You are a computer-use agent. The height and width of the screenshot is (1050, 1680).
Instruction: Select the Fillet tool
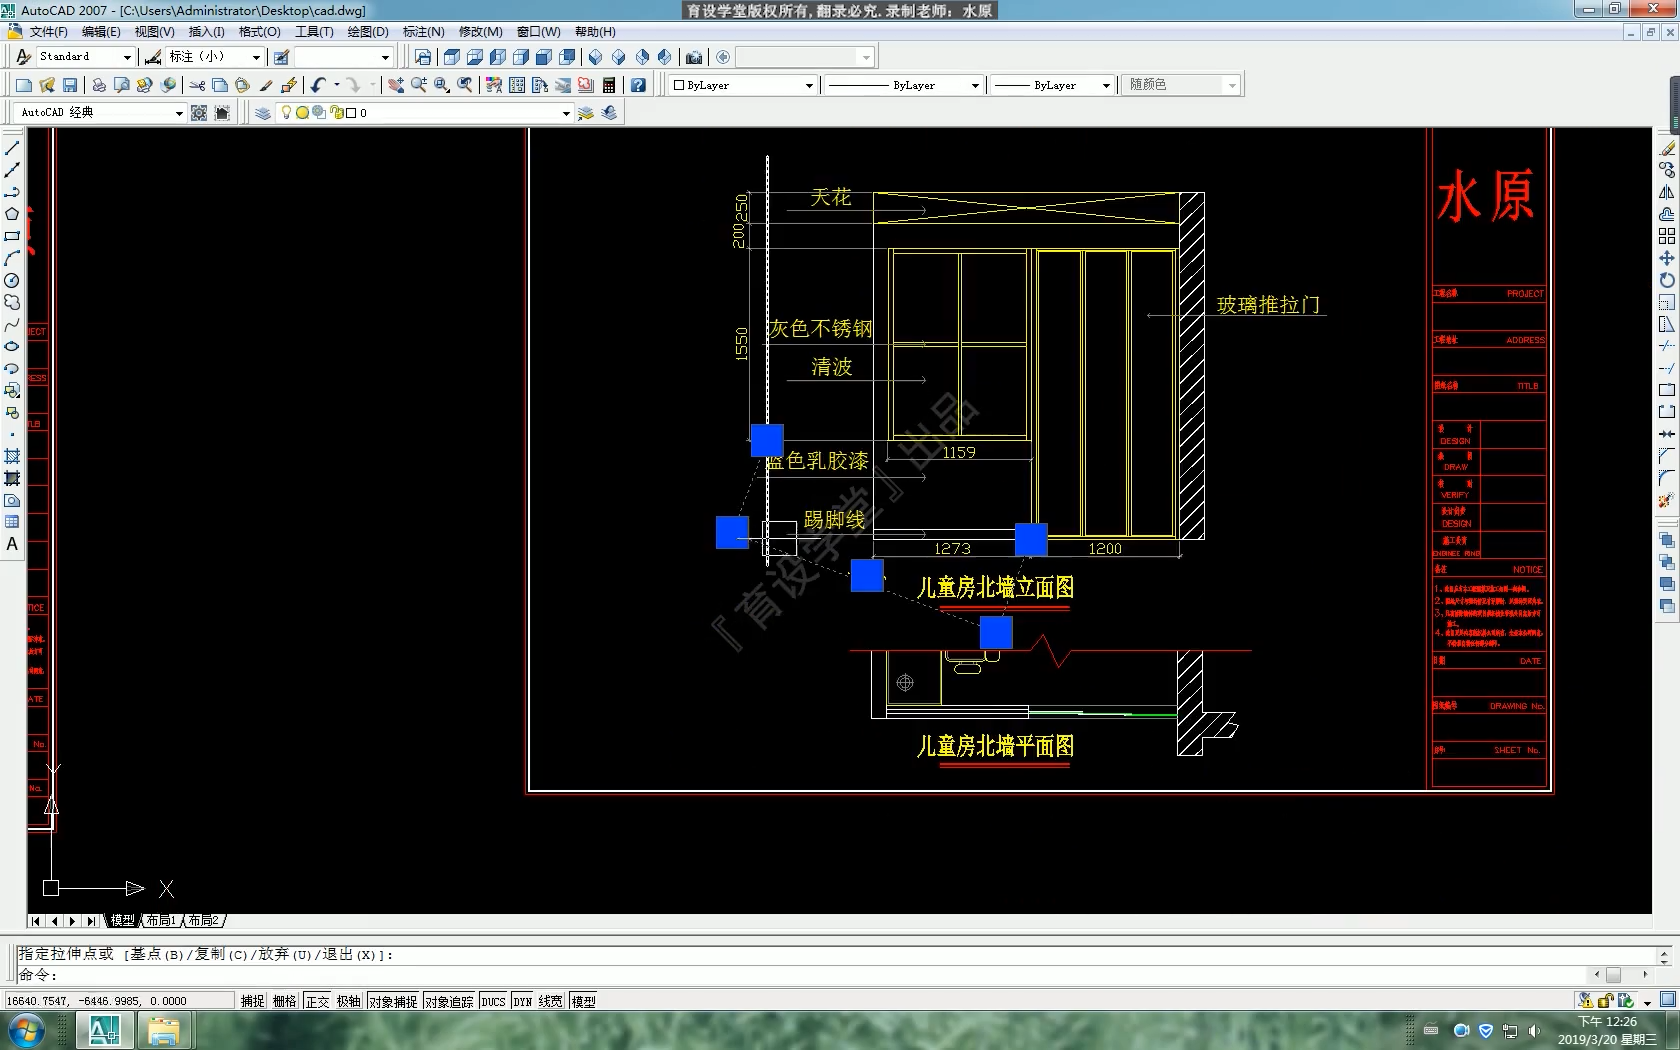(1667, 478)
